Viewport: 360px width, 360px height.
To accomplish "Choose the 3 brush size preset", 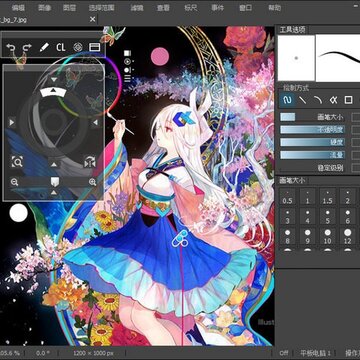I will pyautogui.click(x=287, y=217).
